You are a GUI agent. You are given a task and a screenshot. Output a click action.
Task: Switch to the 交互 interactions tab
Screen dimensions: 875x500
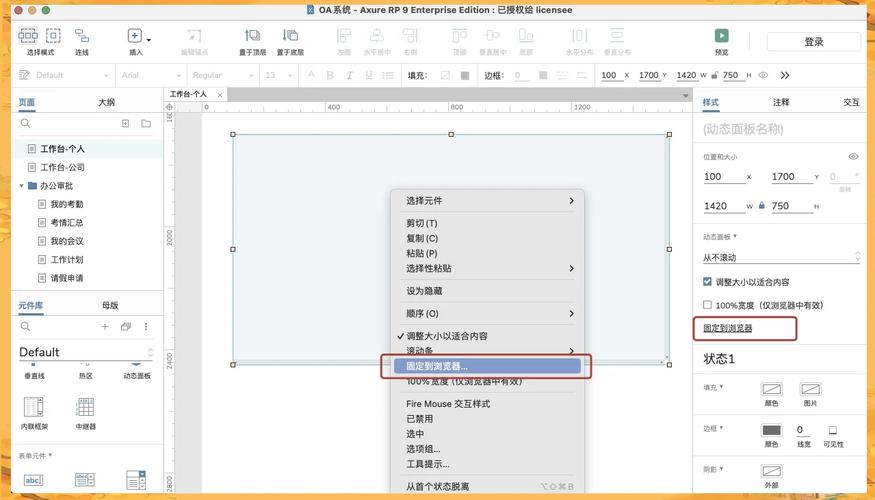coord(851,102)
